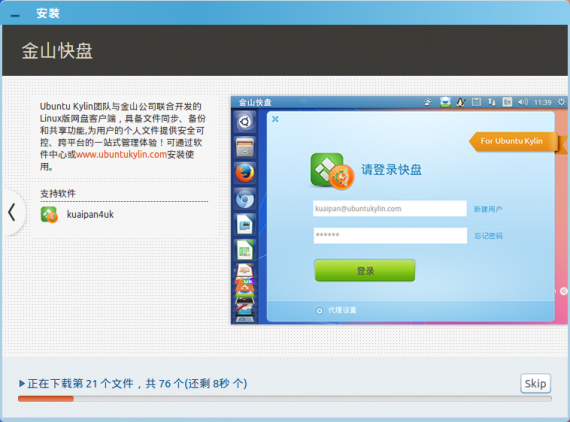This screenshot has width=570, height=422.
Task: Open the file manager dock icon
Action: click(245, 147)
